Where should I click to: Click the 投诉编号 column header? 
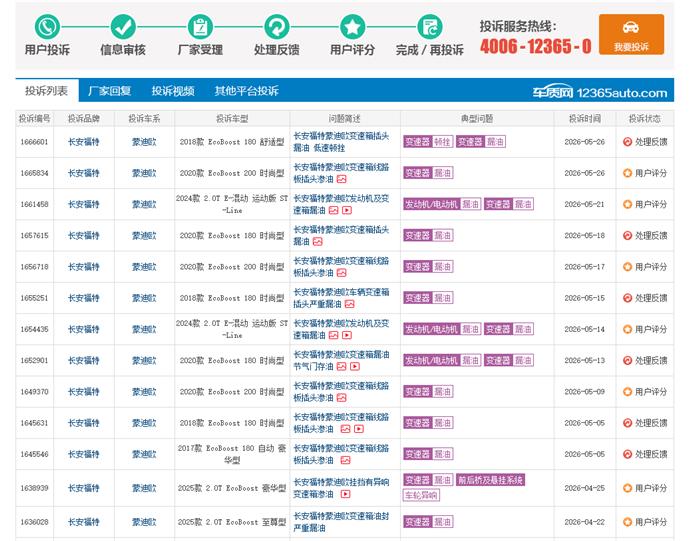(34, 119)
